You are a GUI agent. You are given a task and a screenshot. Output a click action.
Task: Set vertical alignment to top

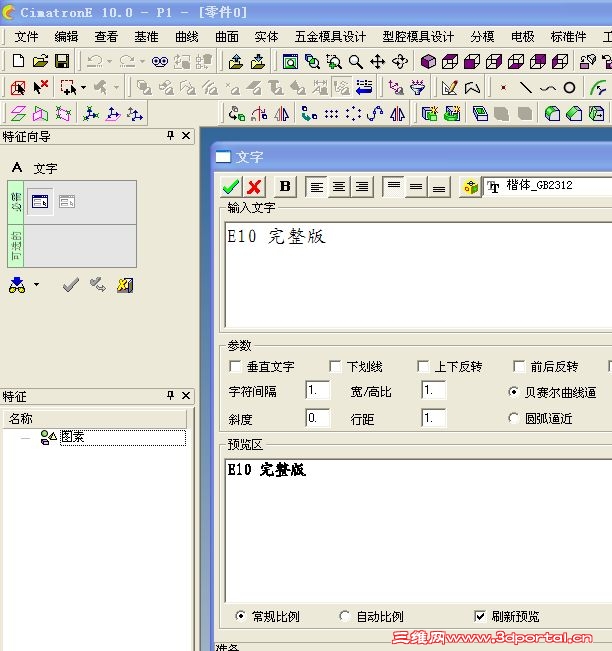pos(394,187)
